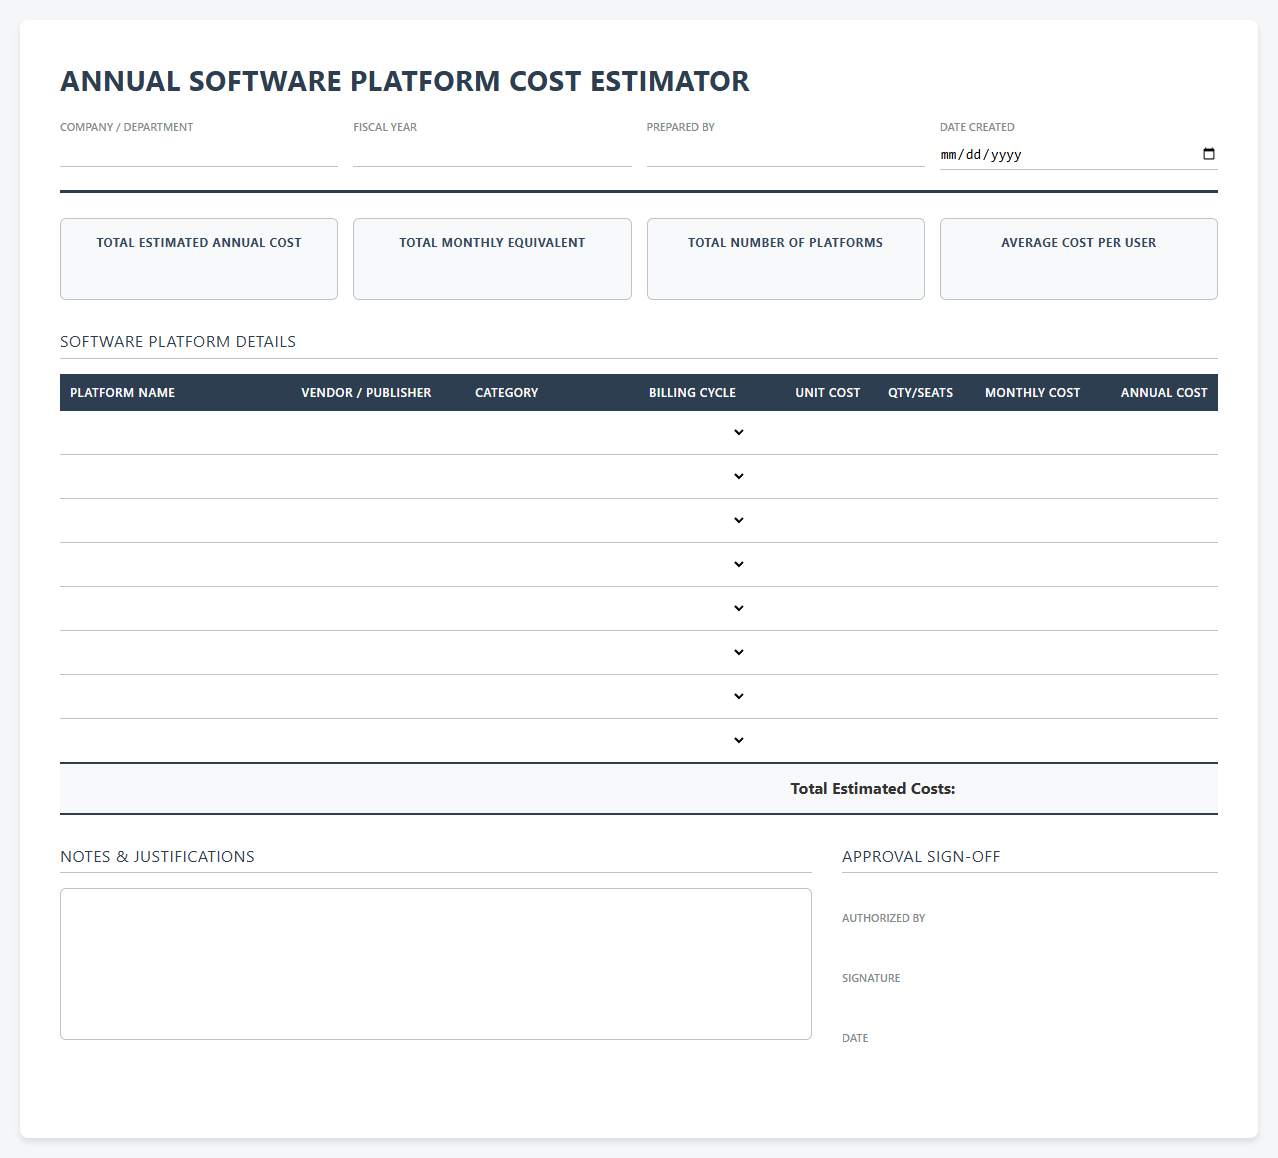Click the Authorized By label
1278x1158 pixels.
pos(884,918)
